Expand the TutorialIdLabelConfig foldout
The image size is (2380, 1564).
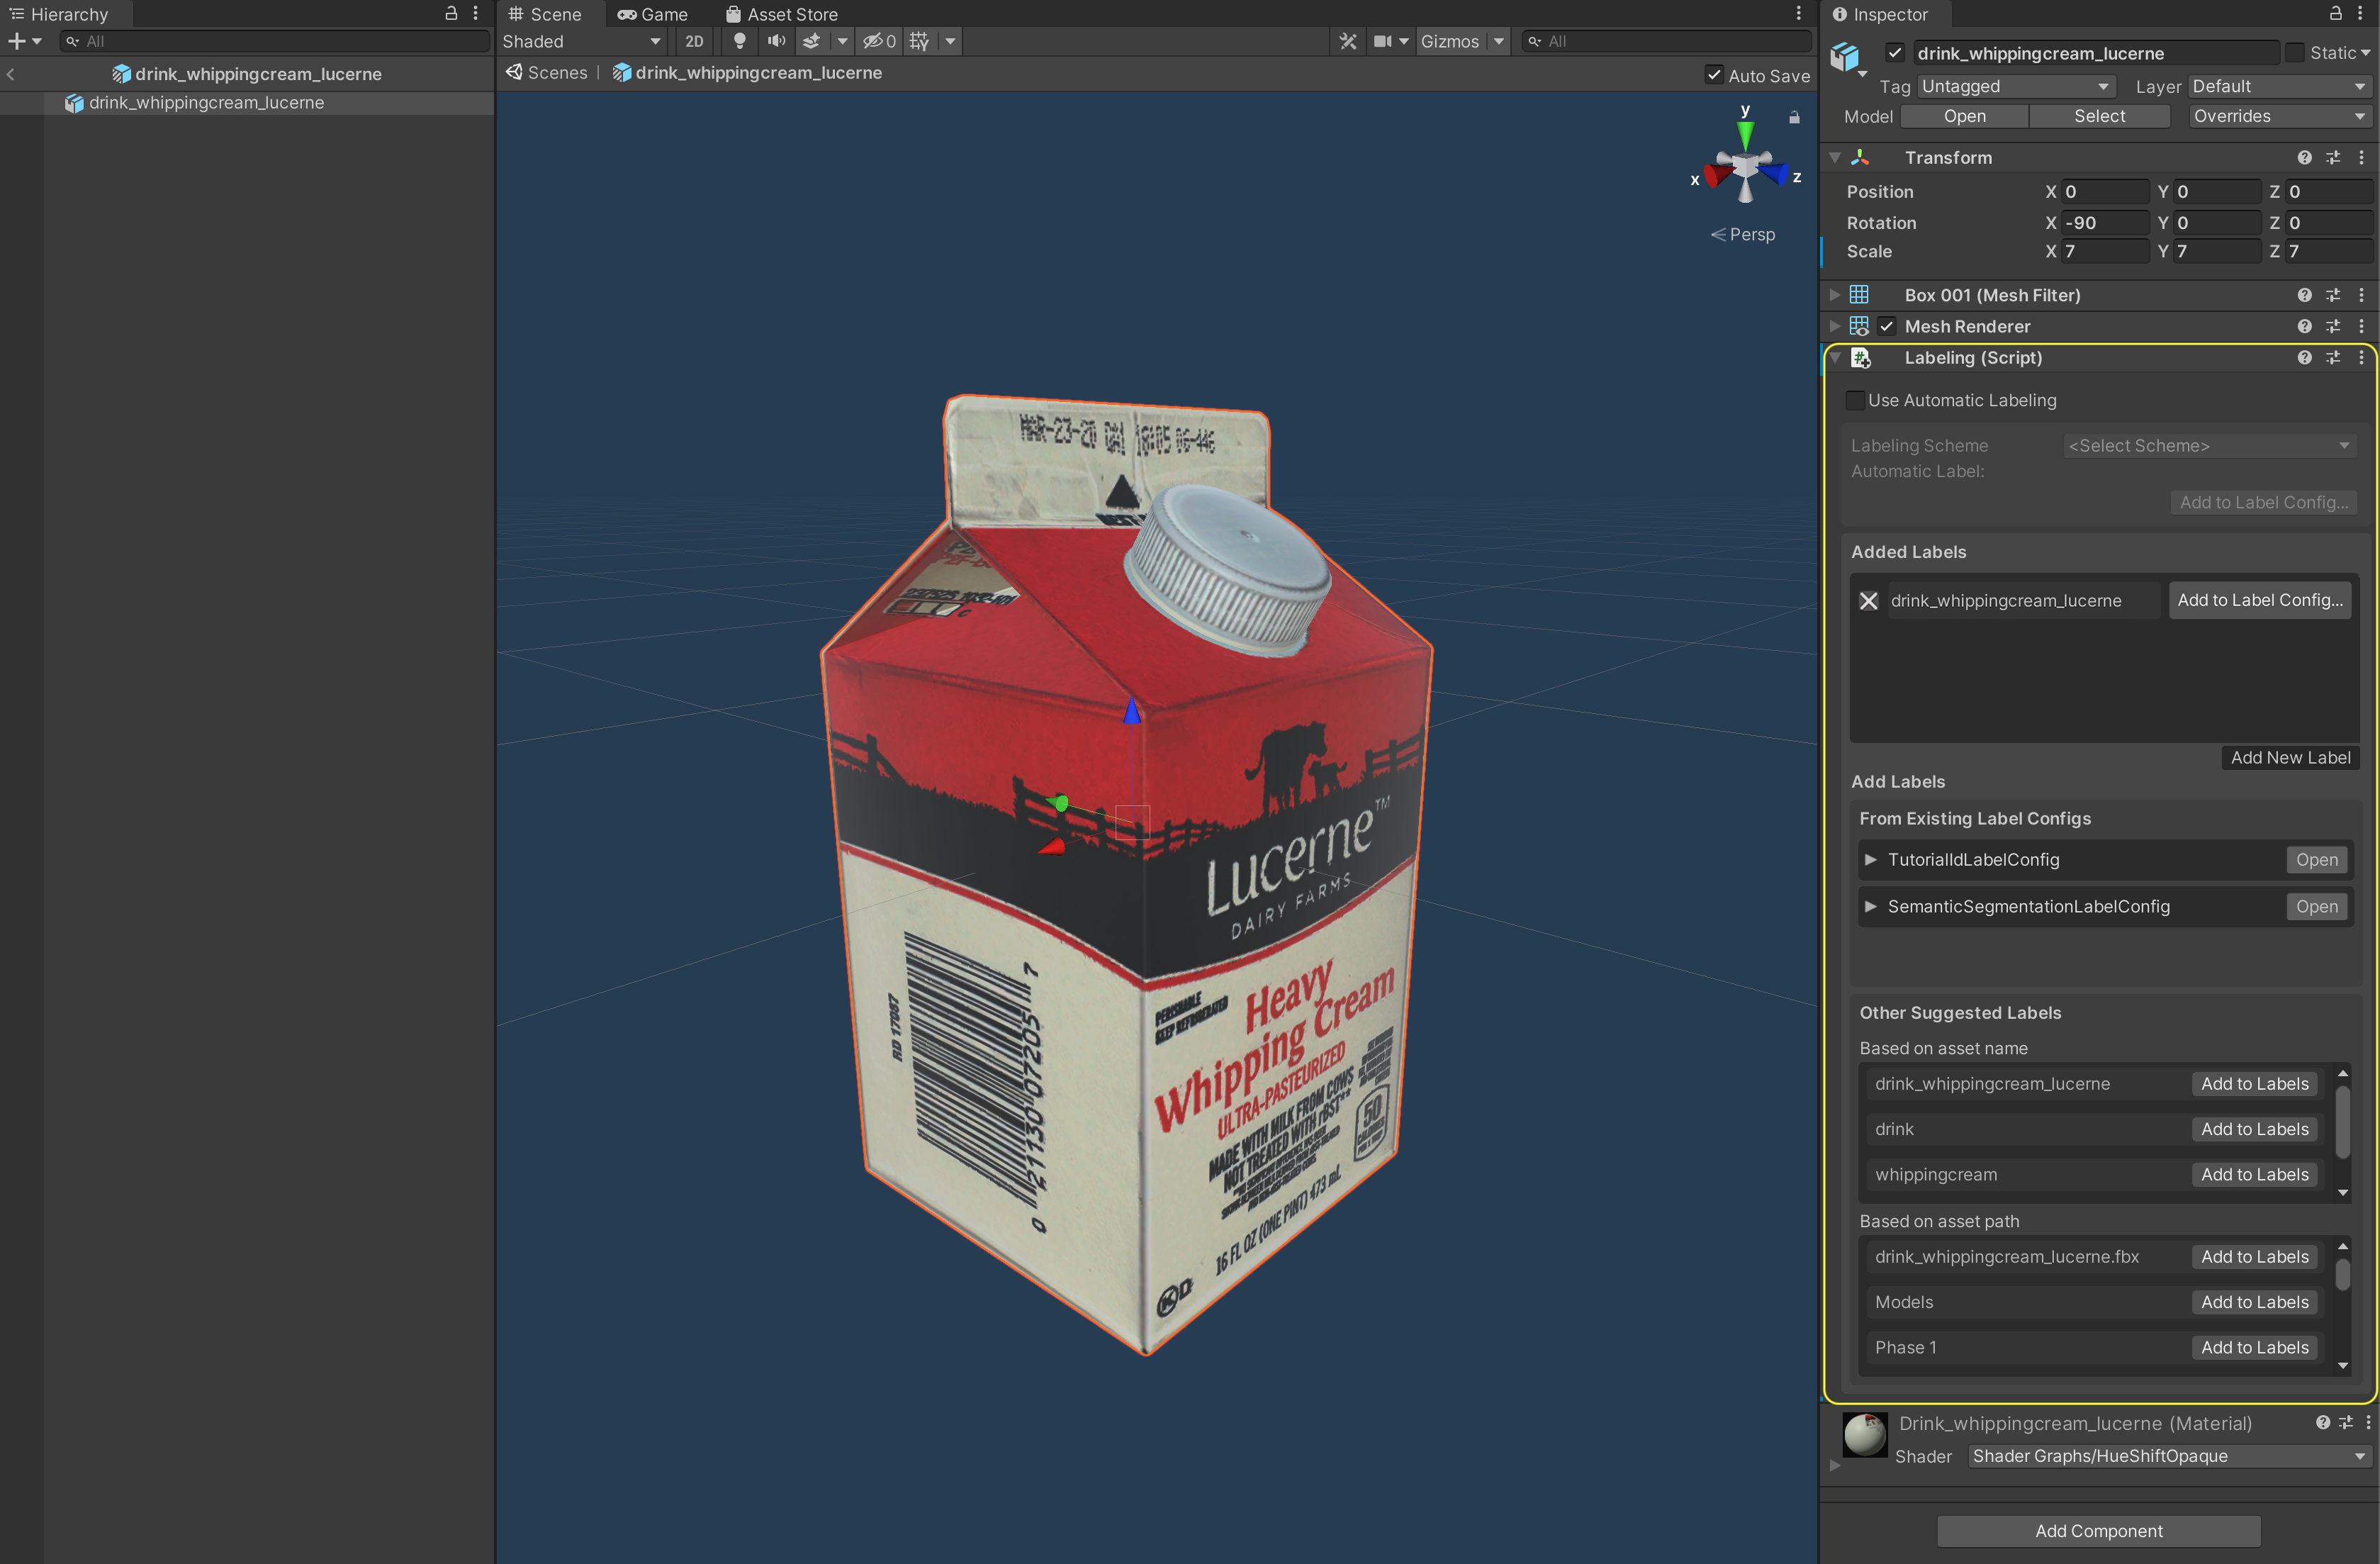point(1870,859)
